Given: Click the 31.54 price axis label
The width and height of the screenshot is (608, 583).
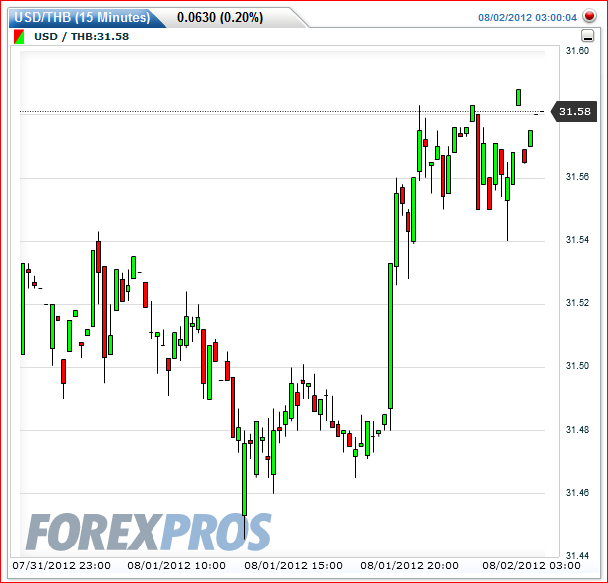Looking at the screenshot, I should pyautogui.click(x=577, y=240).
